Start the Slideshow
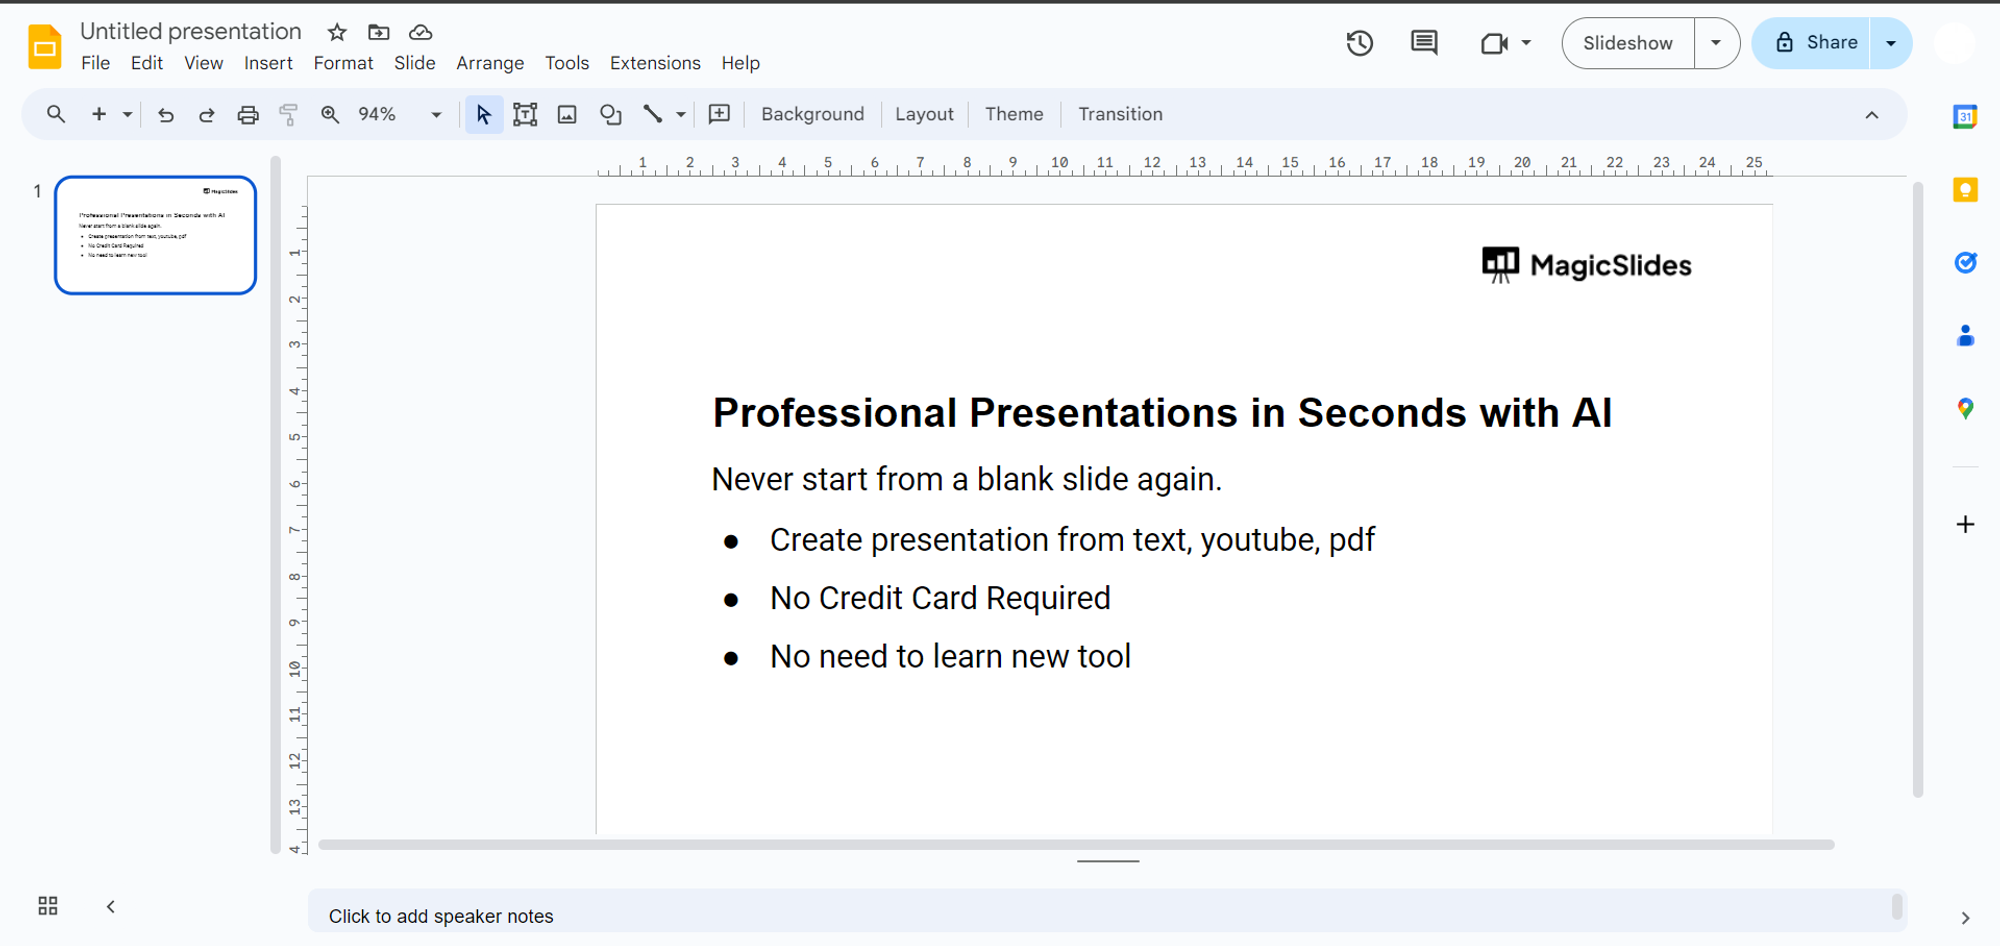The image size is (2000, 946). tap(1628, 43)
